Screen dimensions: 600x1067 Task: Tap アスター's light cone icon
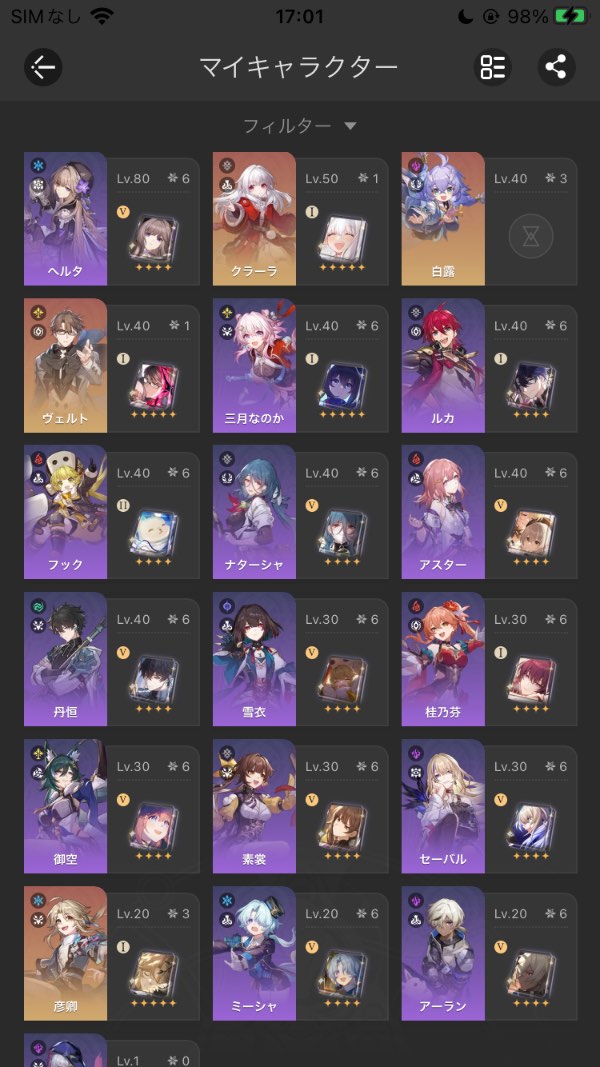(x=531, y=532)
